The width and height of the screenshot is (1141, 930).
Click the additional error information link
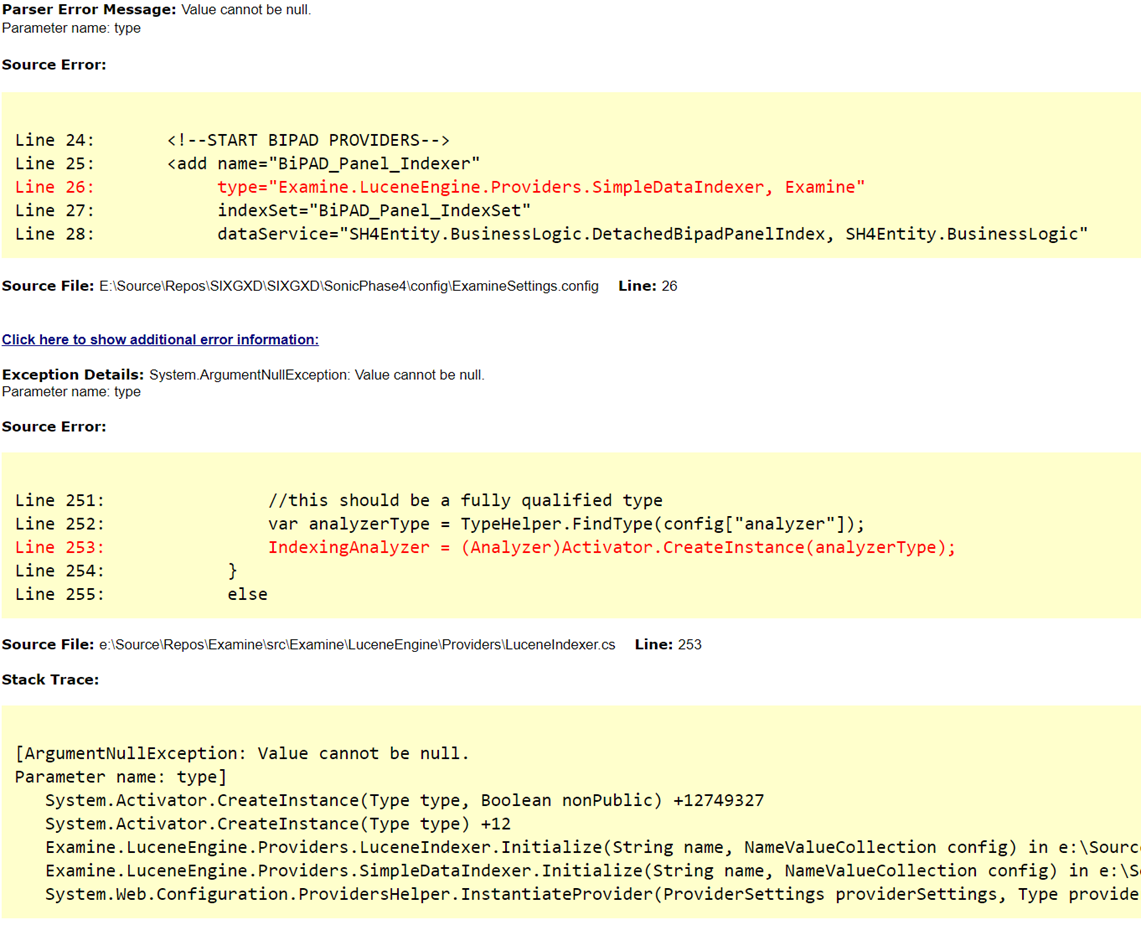[159, 339]
